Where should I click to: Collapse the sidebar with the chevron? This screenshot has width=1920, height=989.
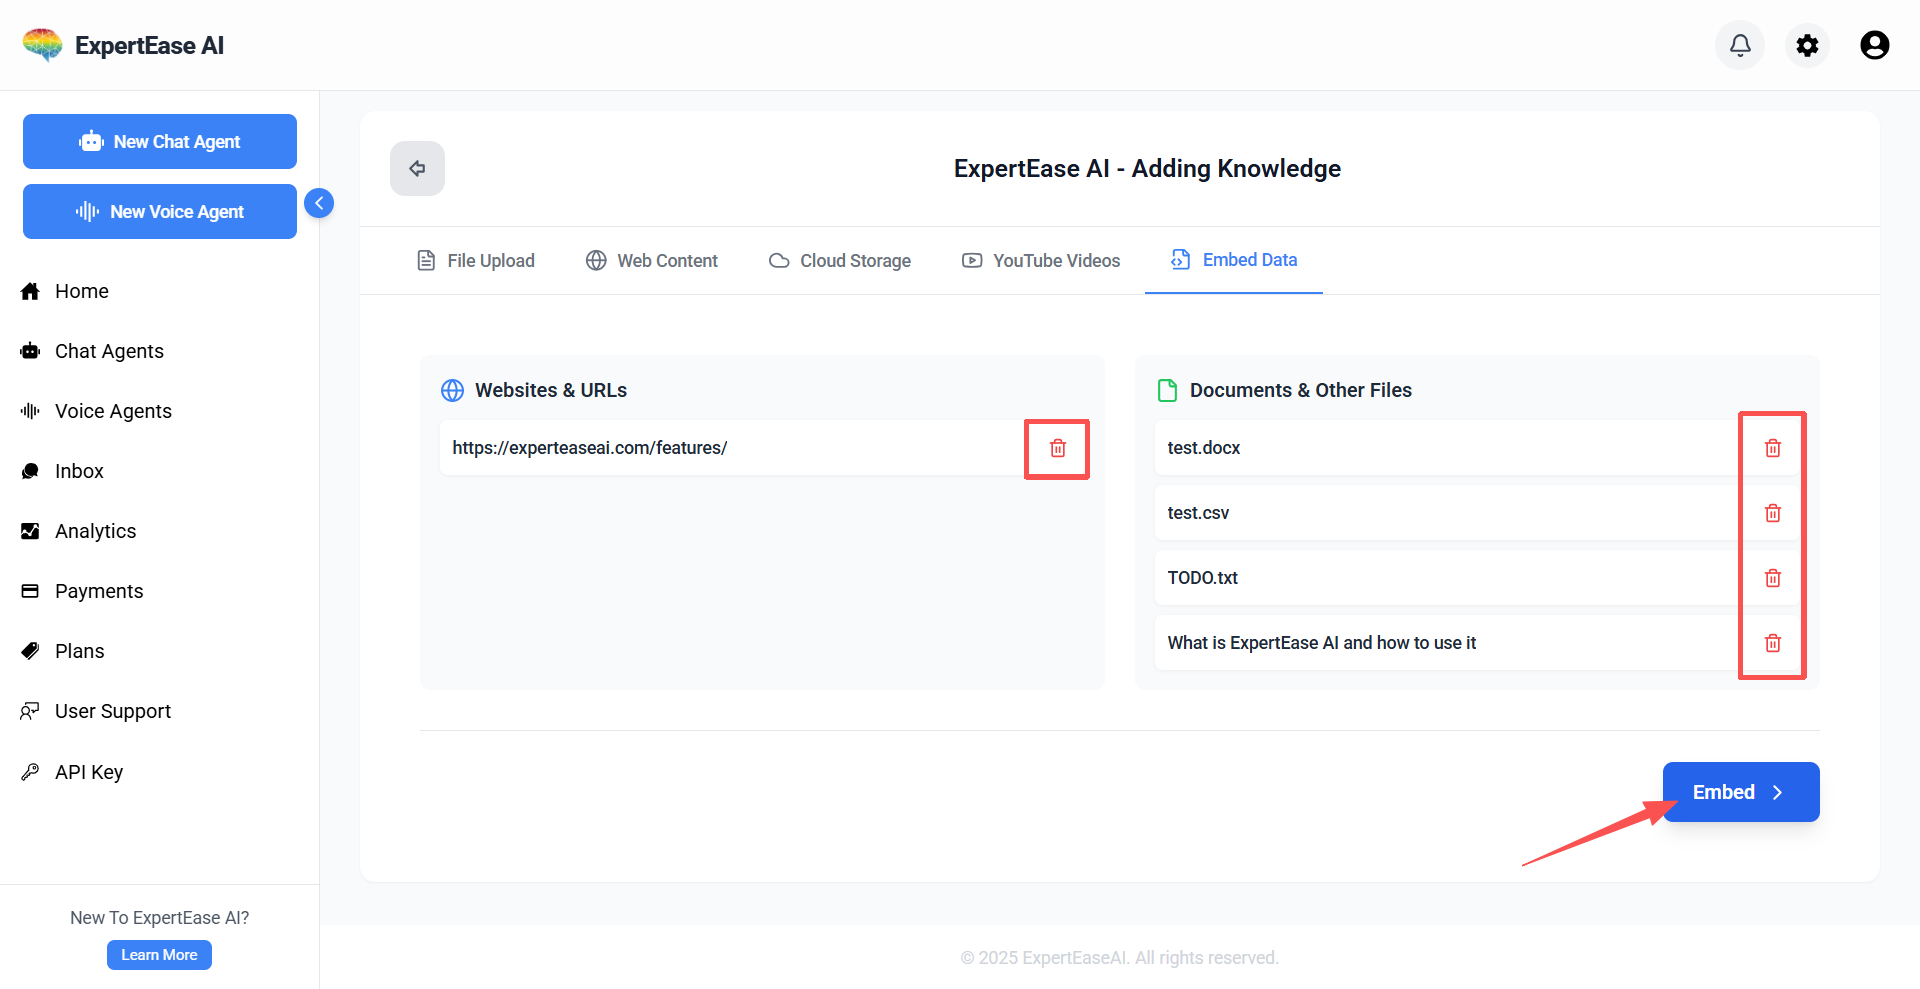(319, 203)
